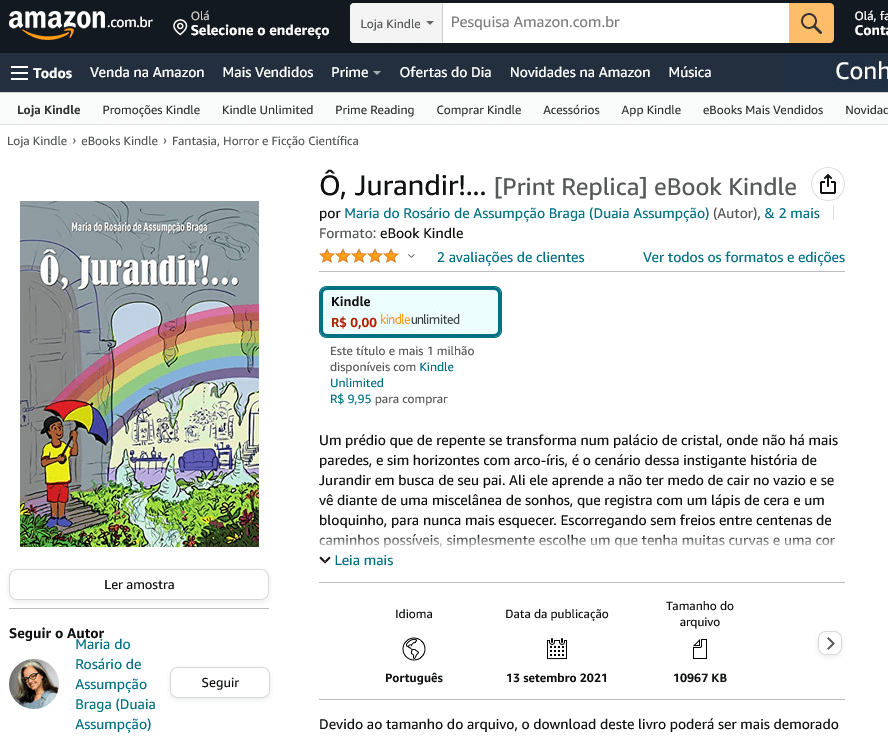Open the Kindle Unlimited tab
Image resolution: width=888 pixels, height=736 pixels.
tap(267, 110)
